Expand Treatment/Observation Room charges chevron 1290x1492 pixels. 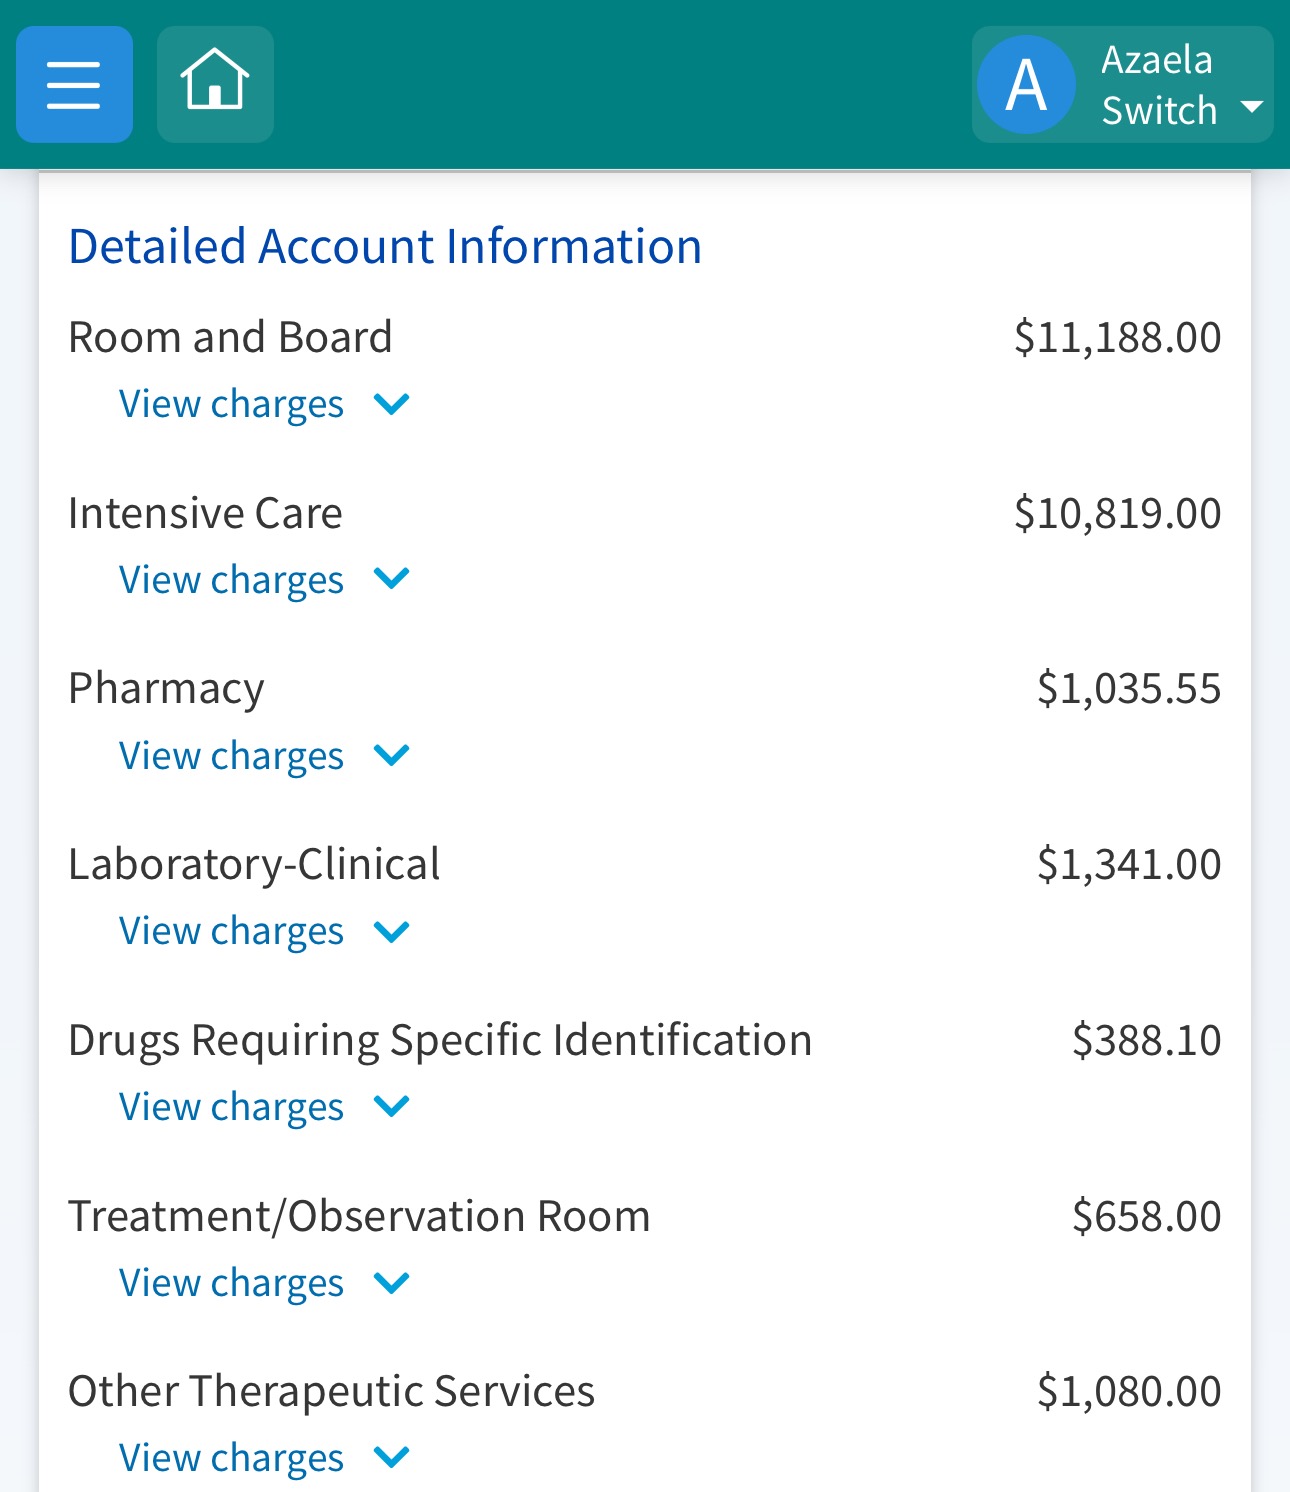click(391, 1282)
